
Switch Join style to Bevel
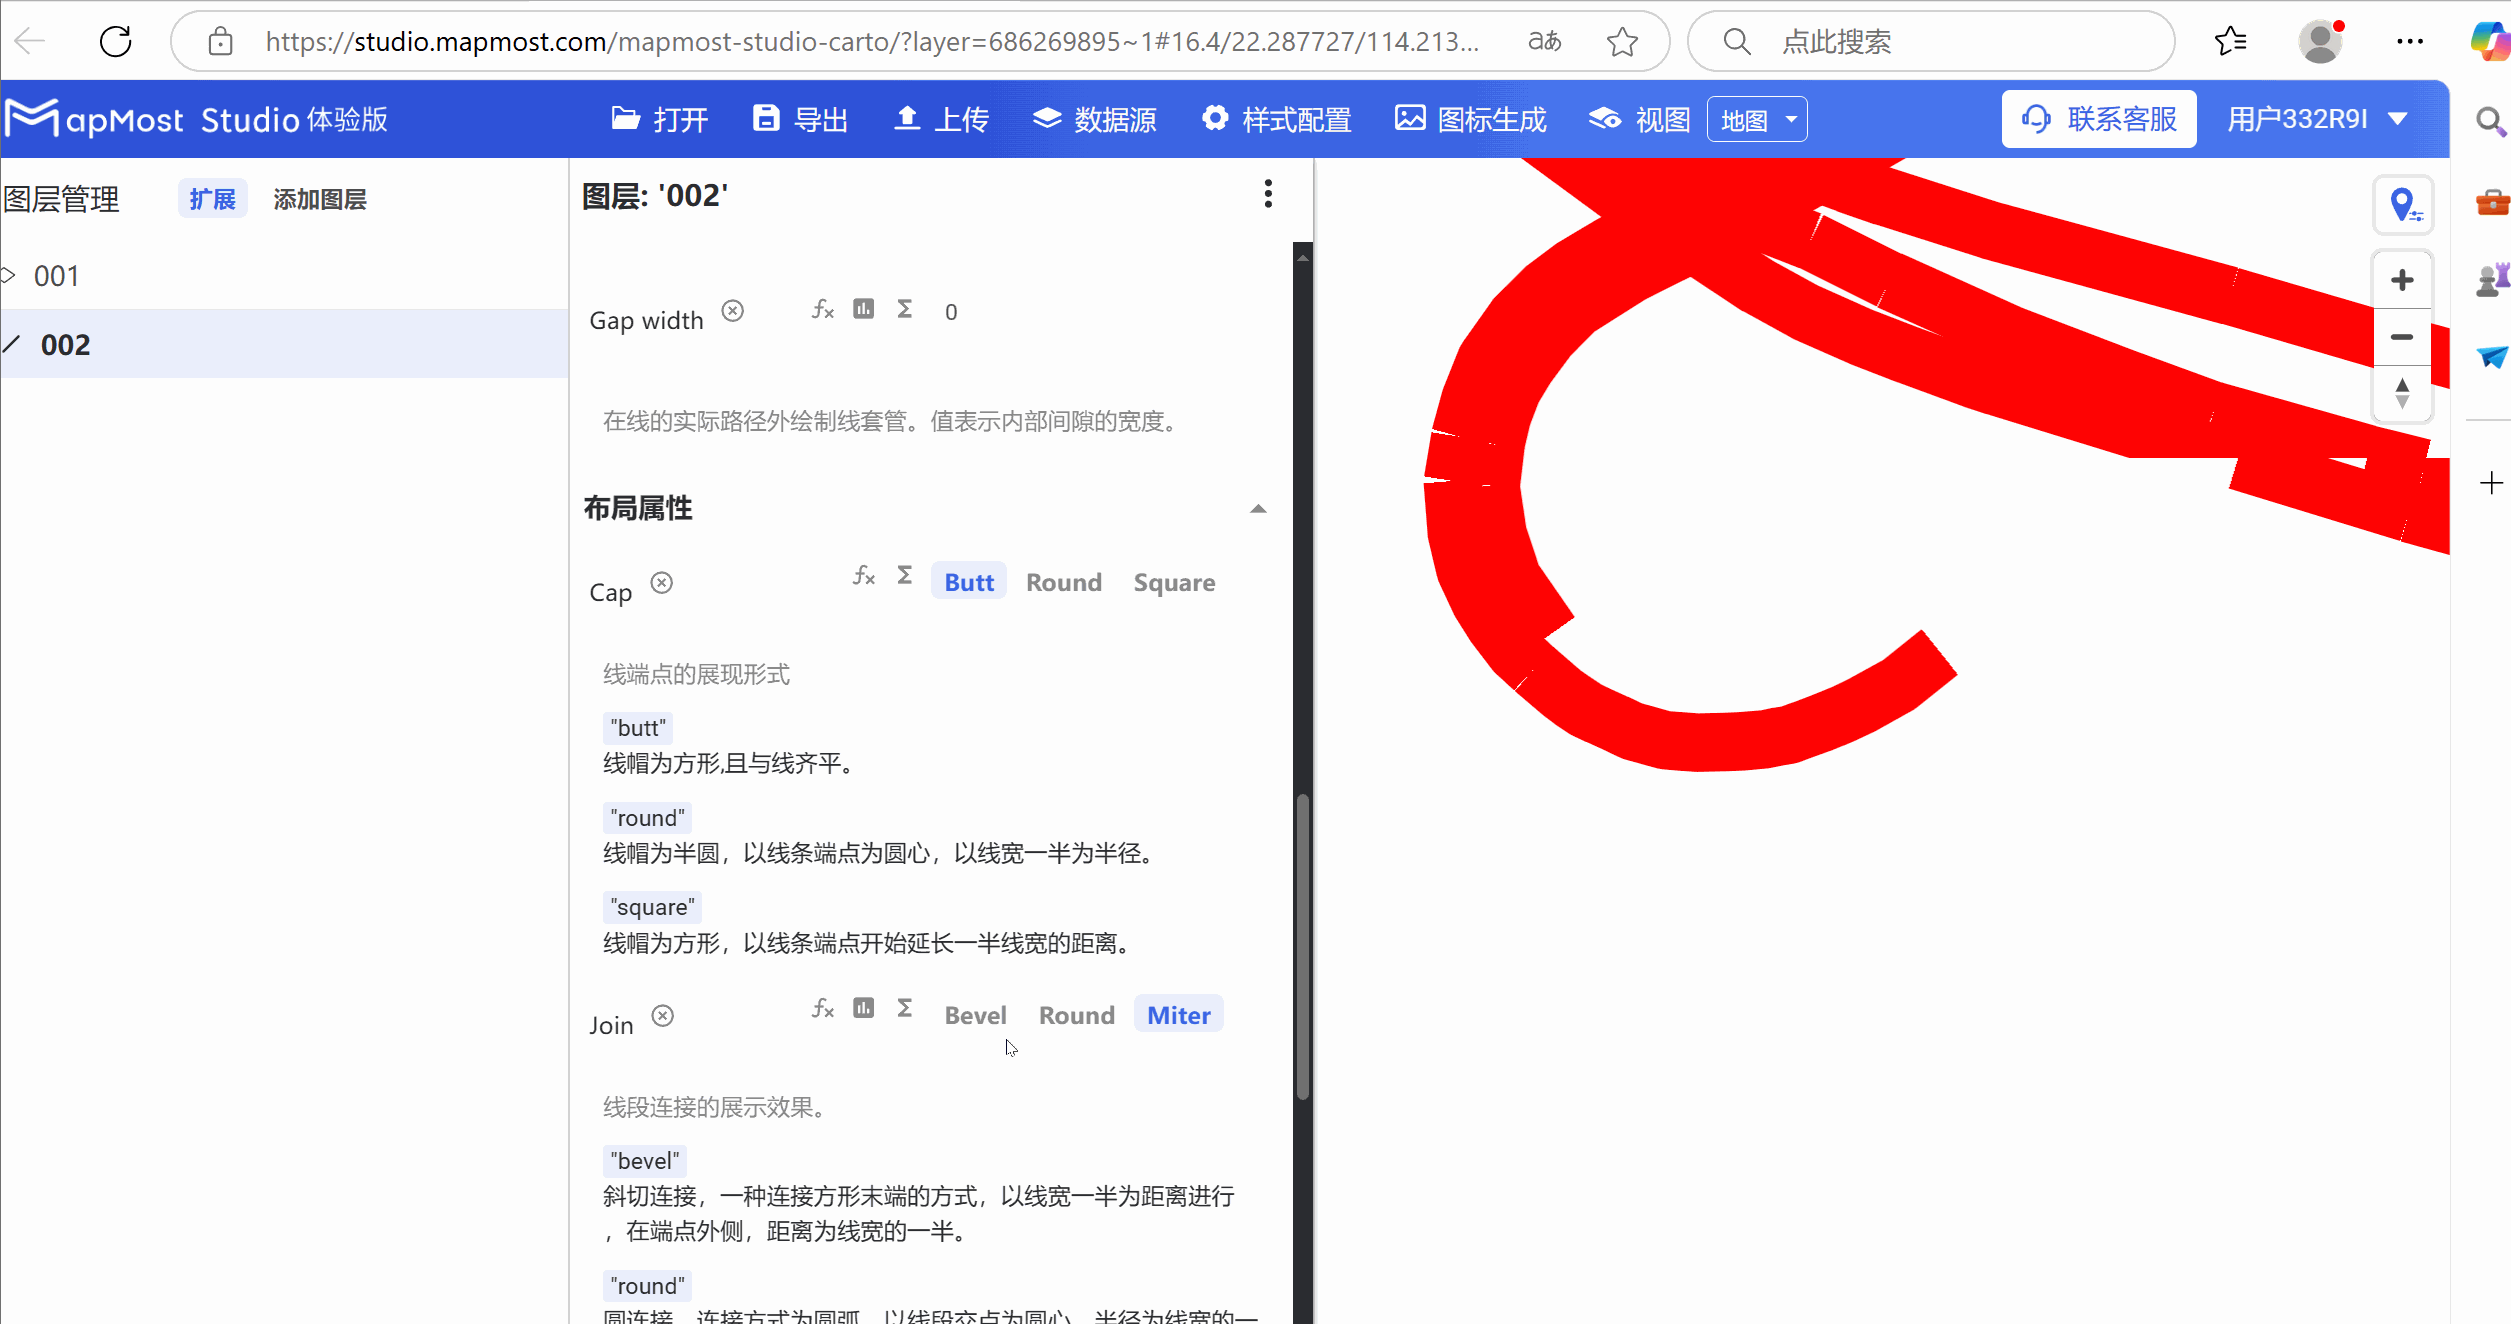(975, 1015)
